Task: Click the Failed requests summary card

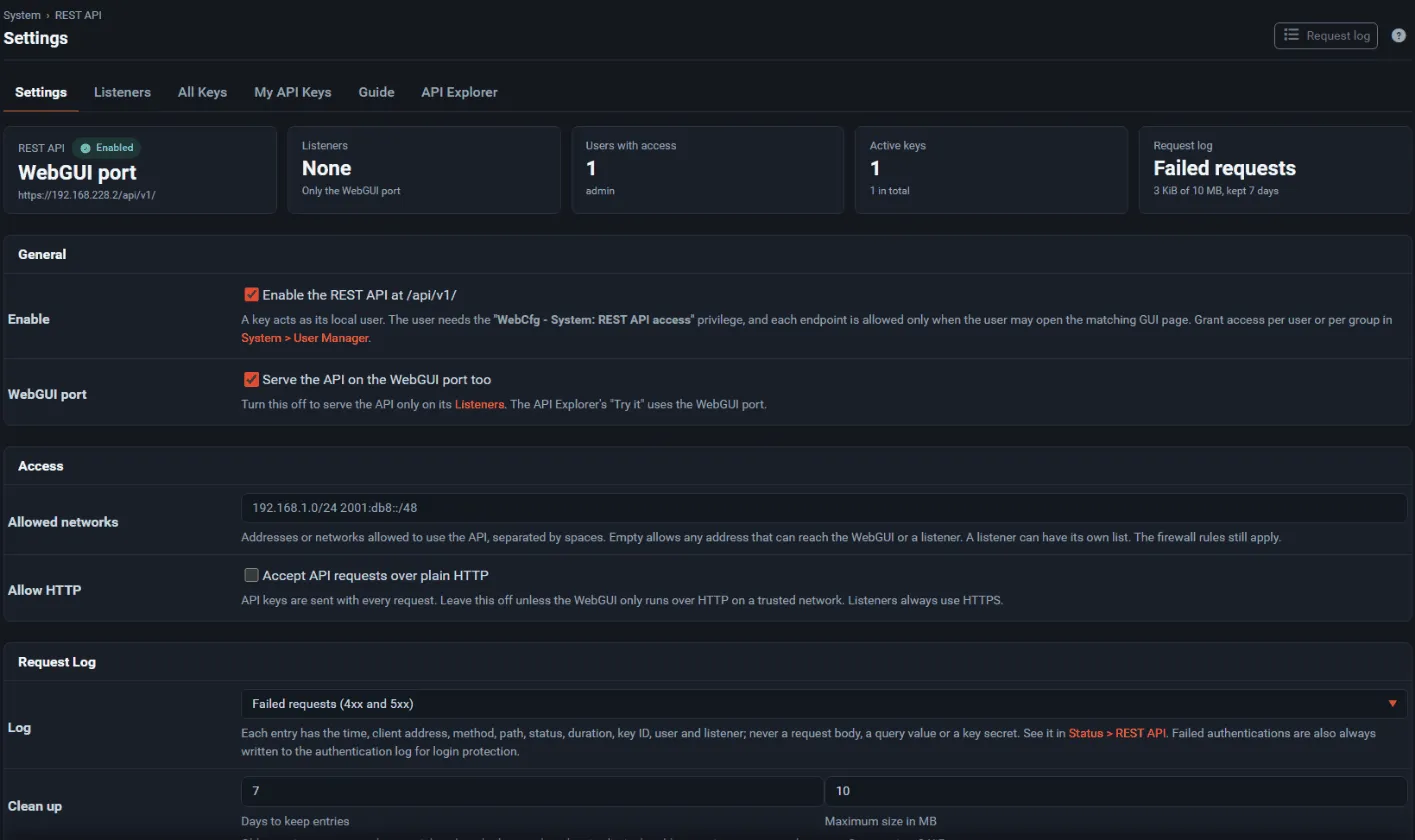Action: tap(1275, 170)
